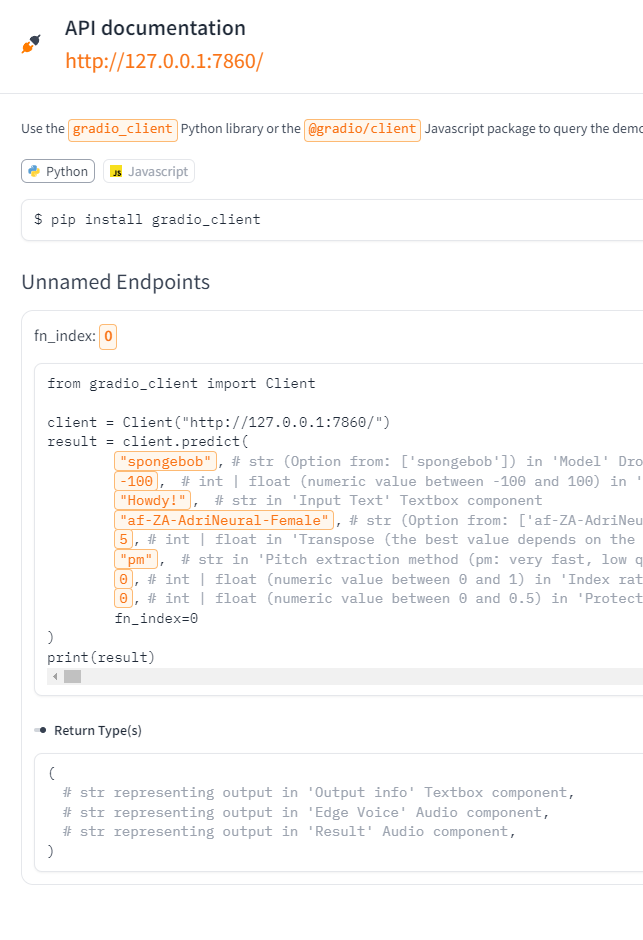Viewport: 643px width, 940px height.
Task: Click the orange plug API icon
Action: pos(31,44)
